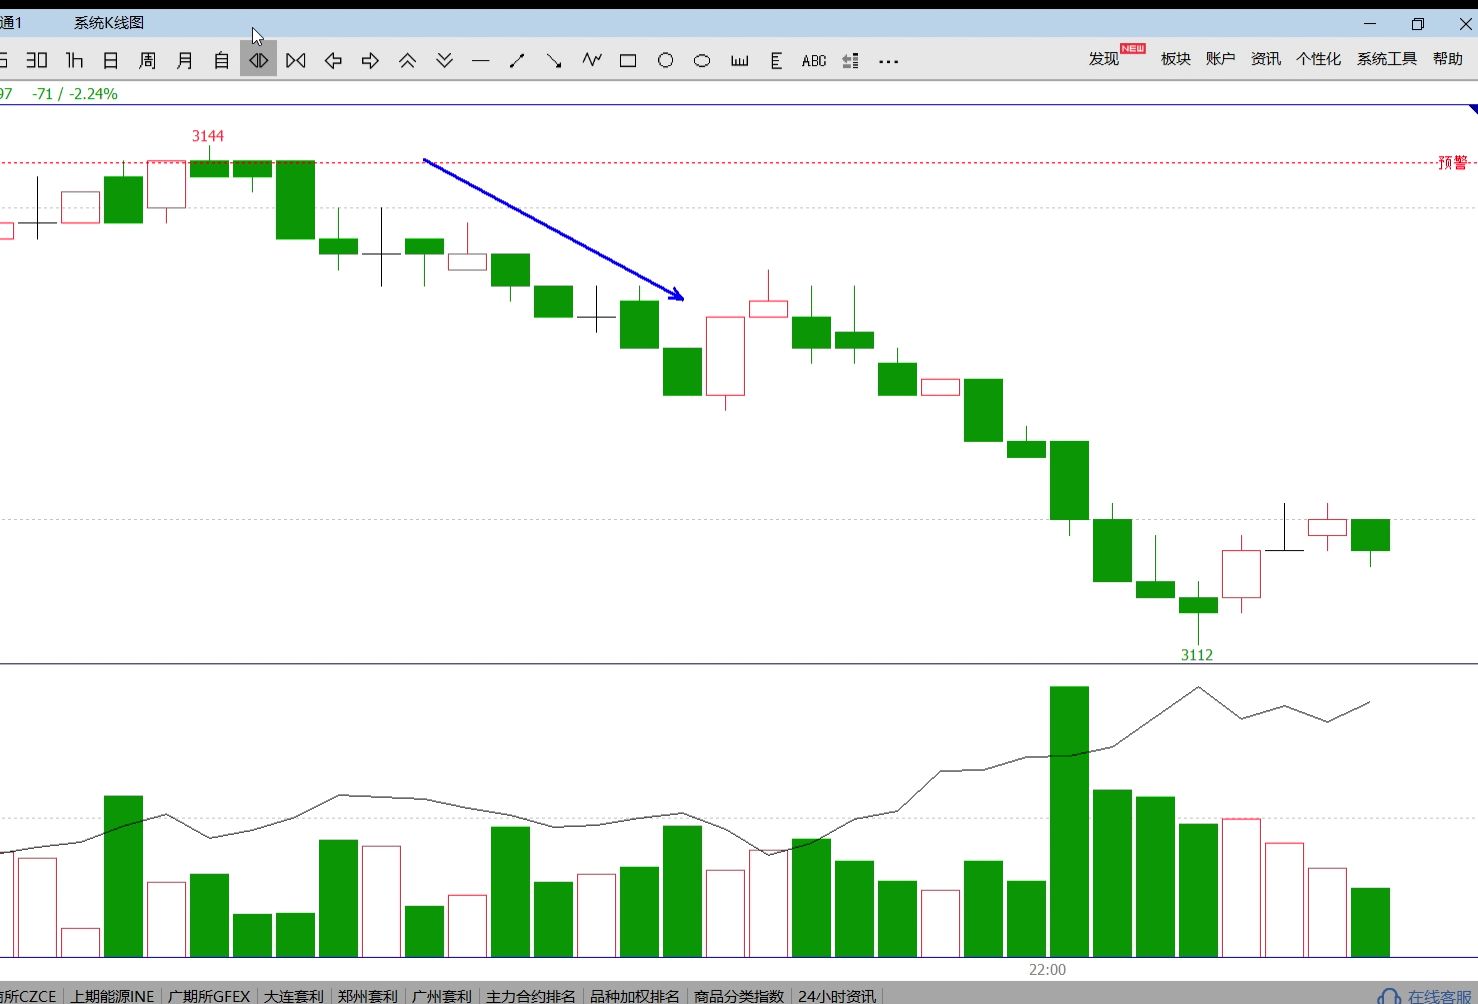
Task: Select the arrow line drawing tool
Action: [x=554, y=61]
